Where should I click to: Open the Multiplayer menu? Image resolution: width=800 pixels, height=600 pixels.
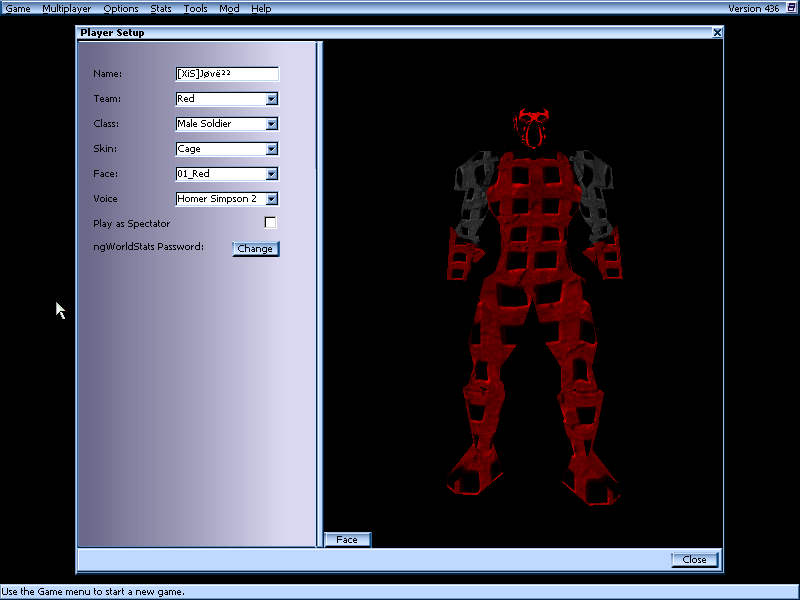pos(67,8)
